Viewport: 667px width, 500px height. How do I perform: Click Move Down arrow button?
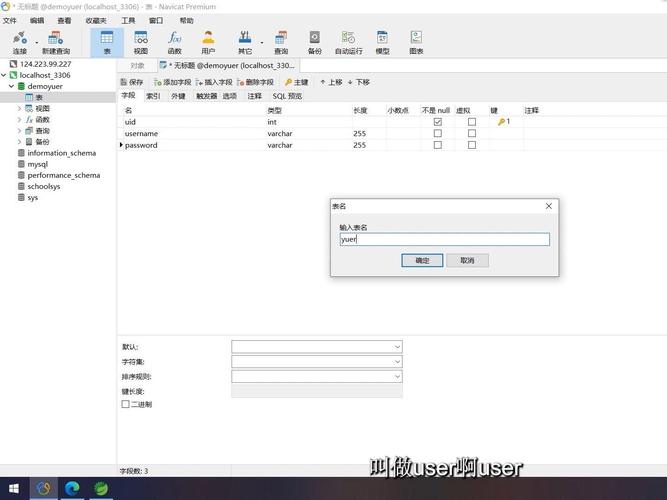click(x=359, y=82)
